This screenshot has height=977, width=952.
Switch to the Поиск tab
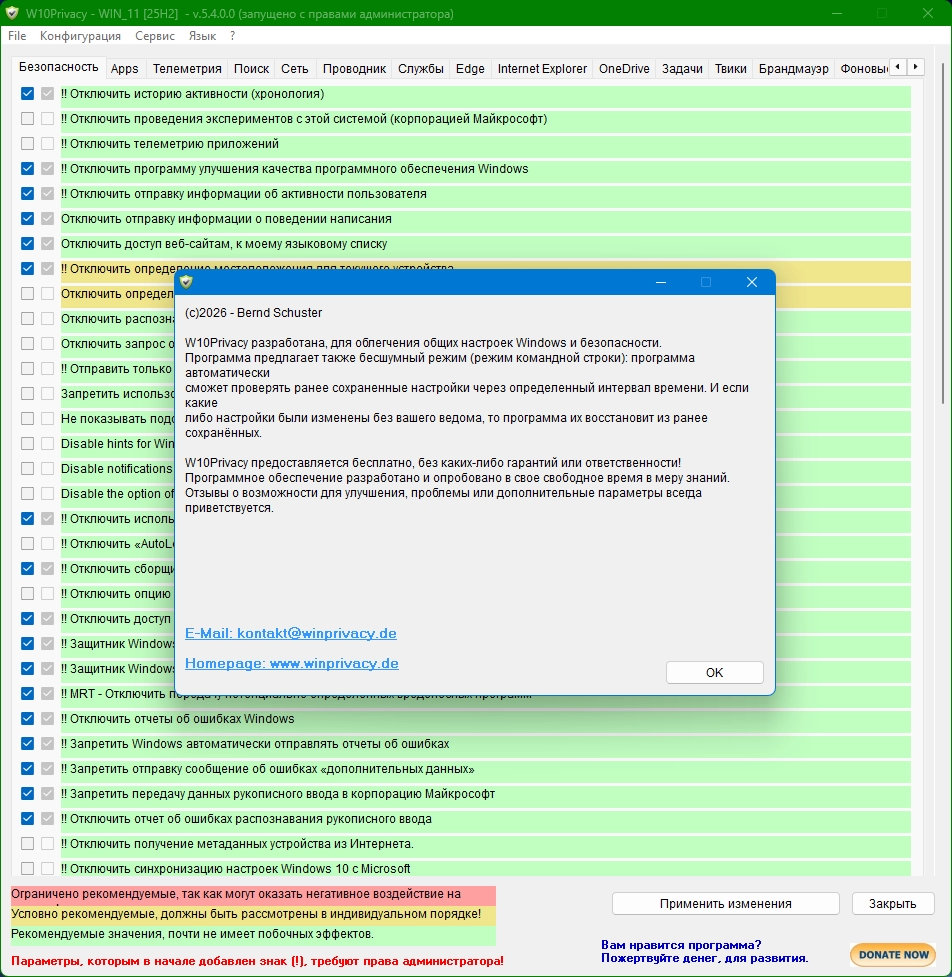point(251,69)
